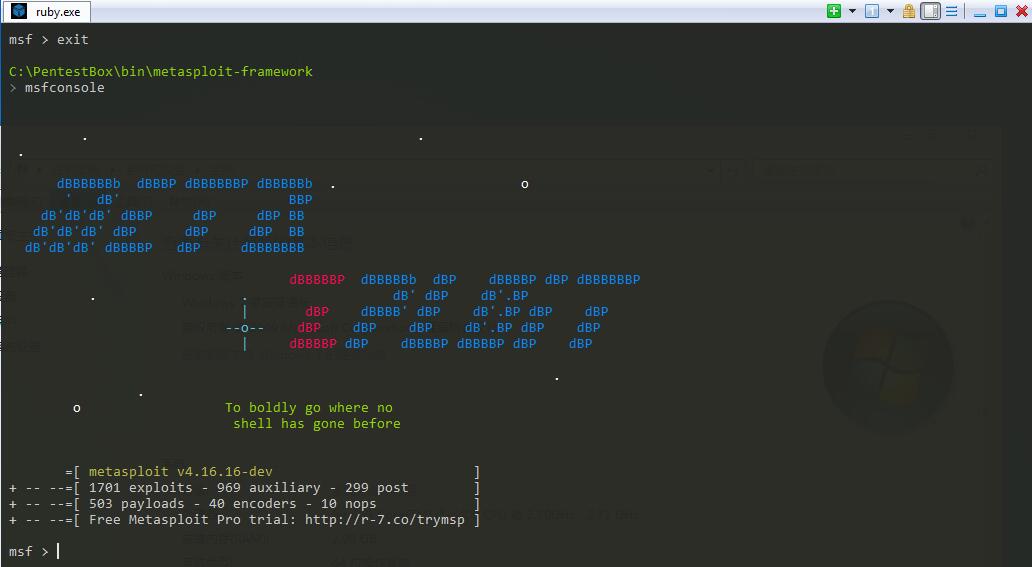Open a new console with green plus icon
Viewport: 1032px width, 567px height.
[x=834, y=11]
